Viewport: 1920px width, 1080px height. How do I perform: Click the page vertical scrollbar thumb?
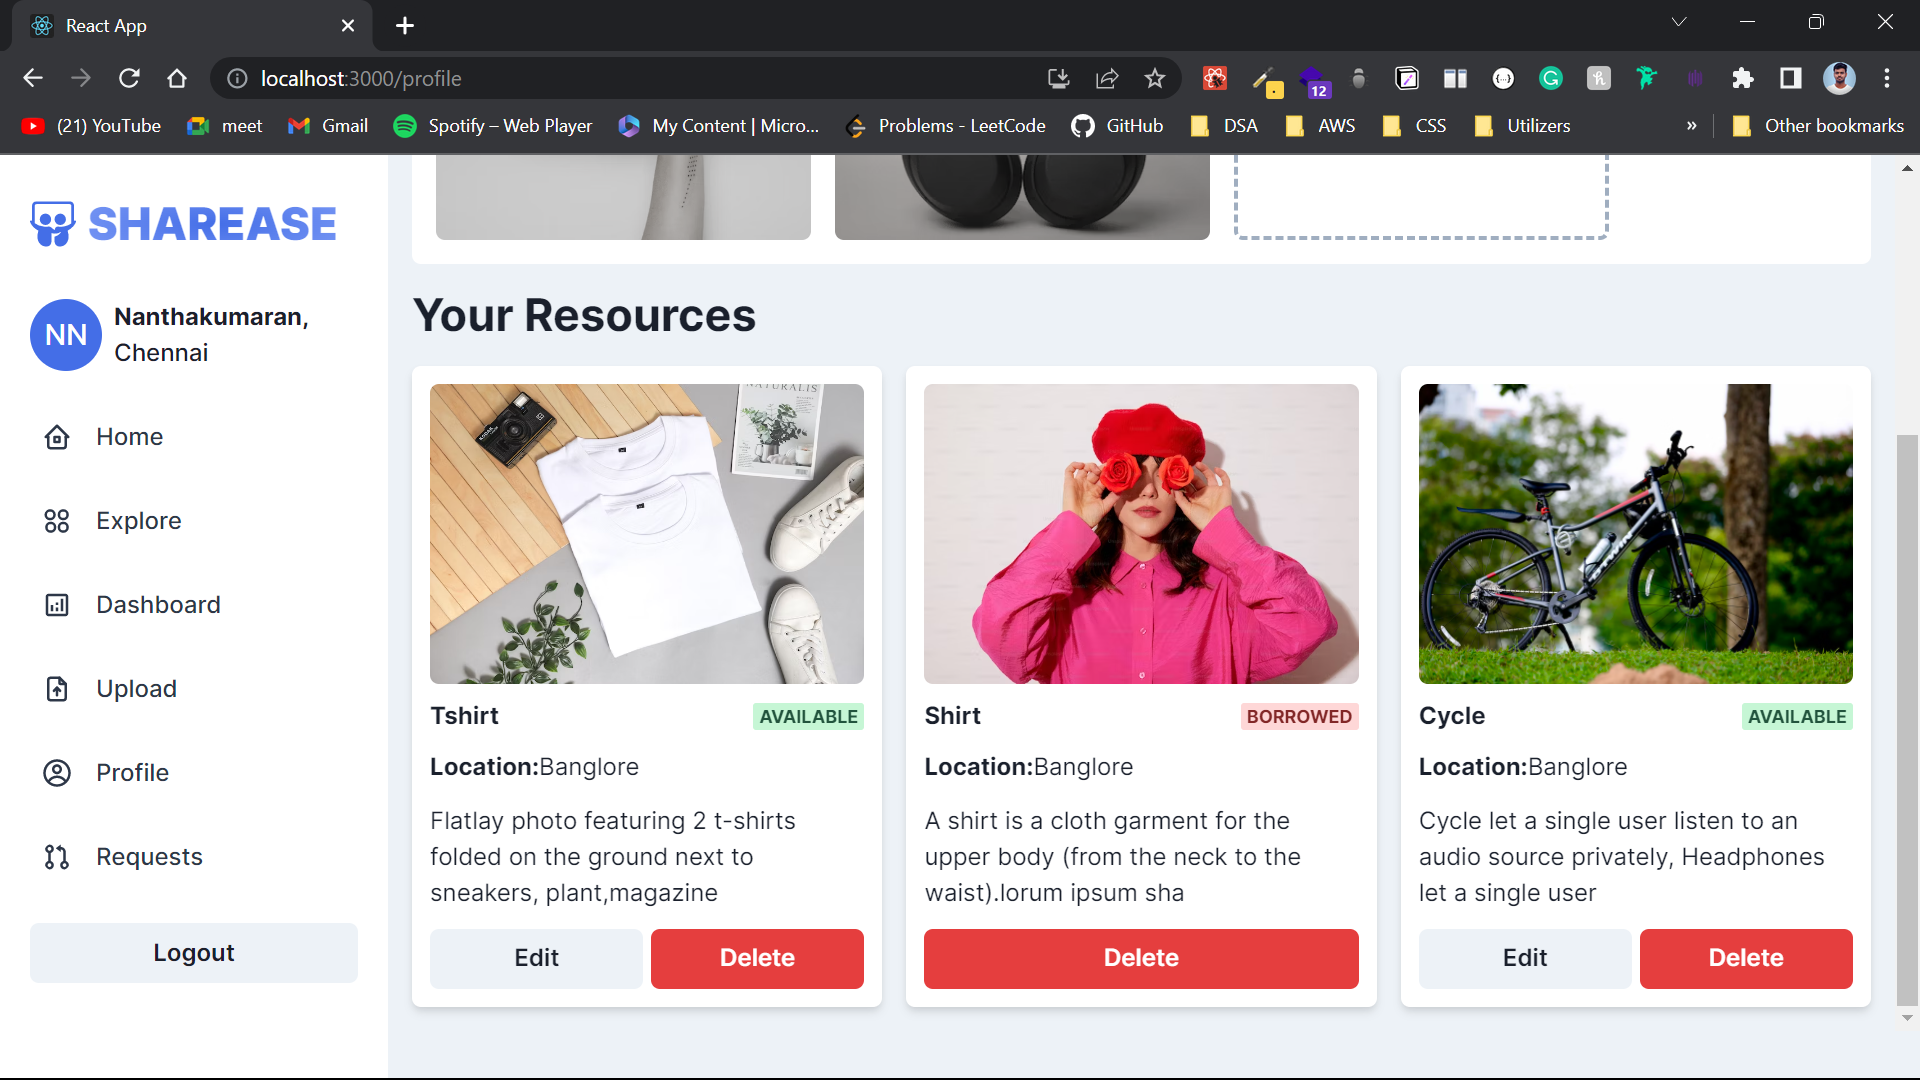click(x=1907, y=720)
